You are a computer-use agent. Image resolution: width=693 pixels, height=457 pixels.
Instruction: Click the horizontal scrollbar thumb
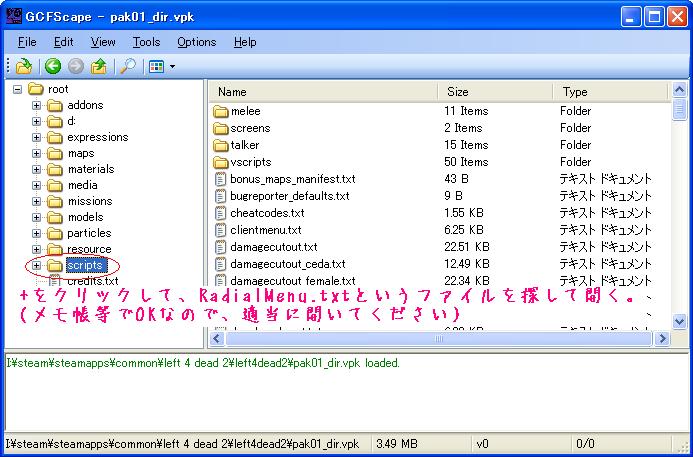[438, 339]
